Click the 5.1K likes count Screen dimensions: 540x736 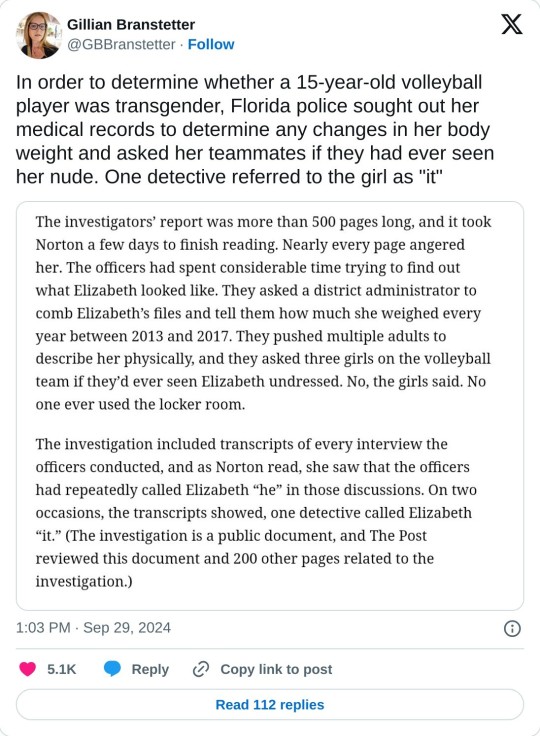pyautogui.click(x=62, y=669)
